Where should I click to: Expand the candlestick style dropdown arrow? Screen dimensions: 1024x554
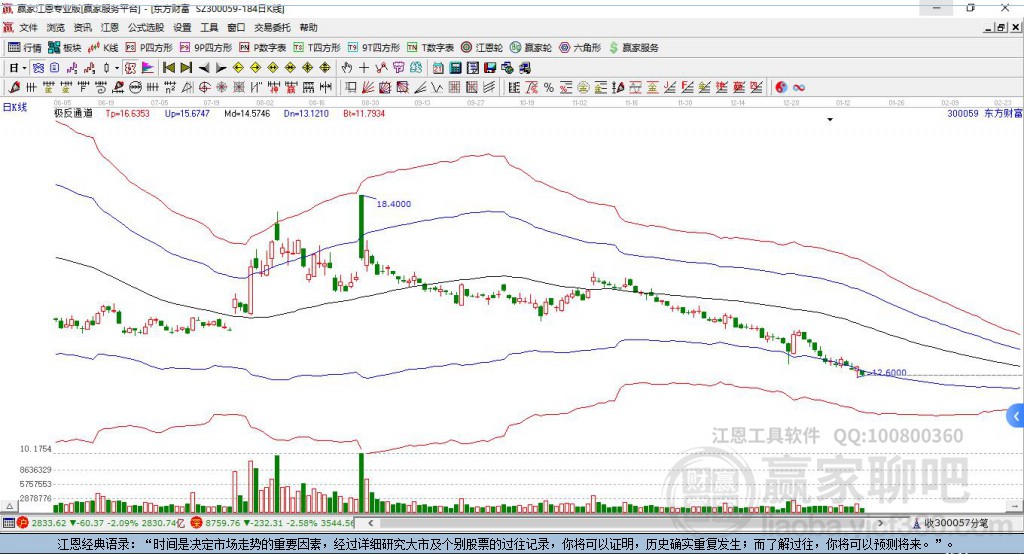[x=118, y=68]
